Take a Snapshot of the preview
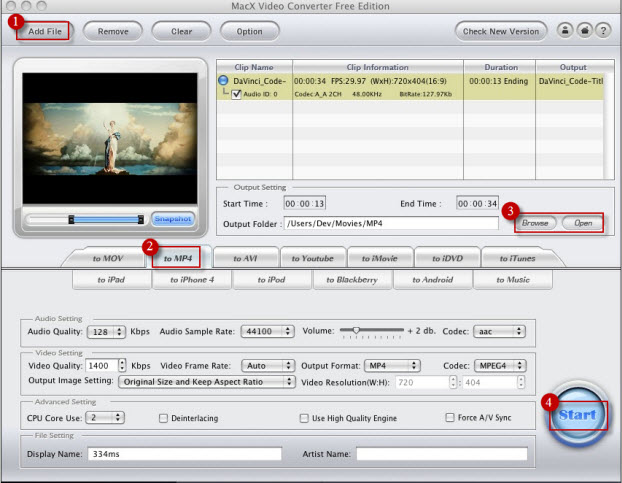The image size is (622, 483). coord(173,219)
